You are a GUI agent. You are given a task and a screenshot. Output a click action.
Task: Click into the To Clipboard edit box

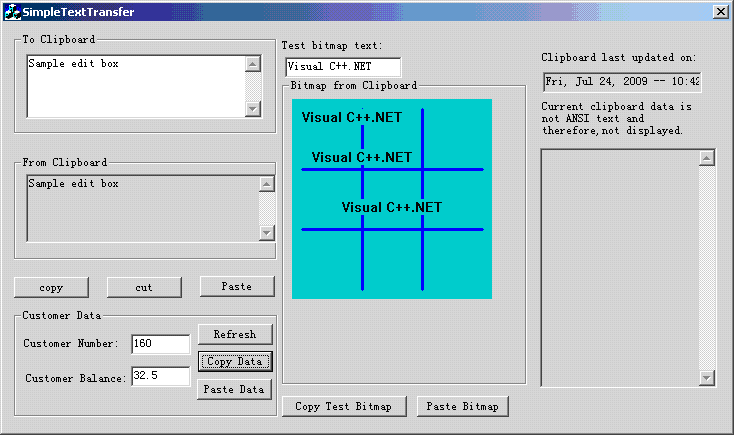(136, 87)
